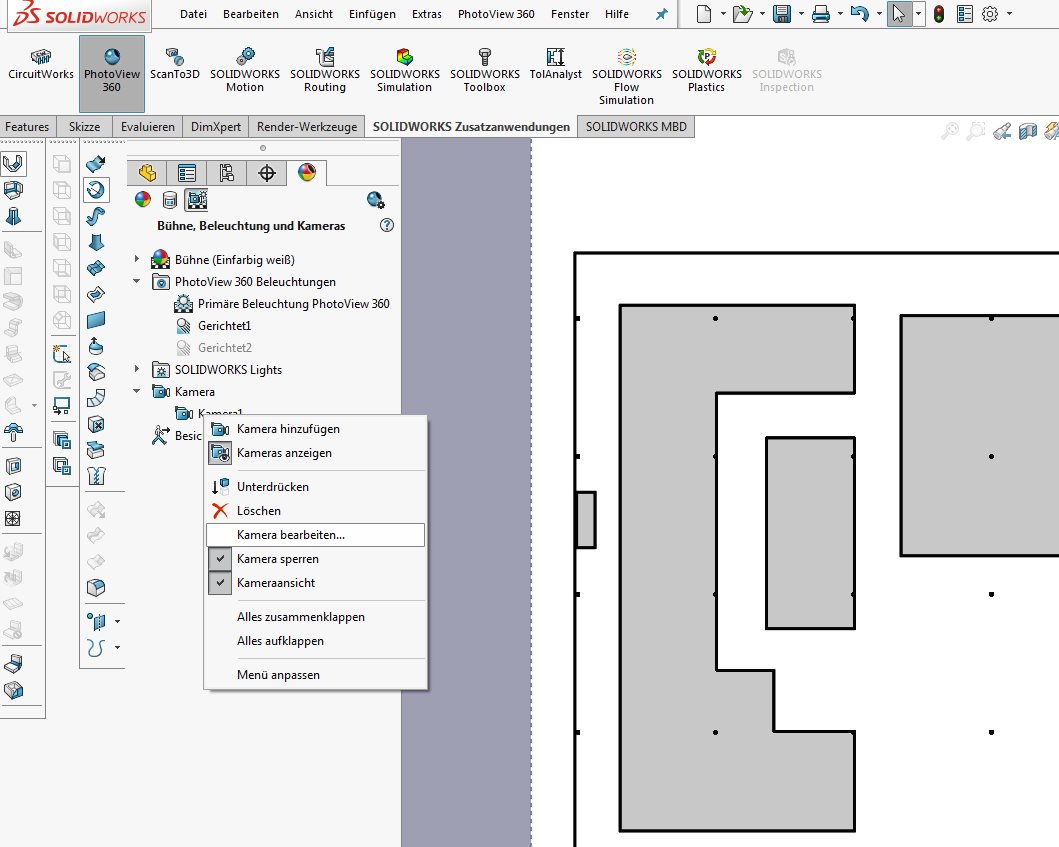Choose Kamera bearbeiten... from context menu
This screenshot has width=1059, height=847.
click(x=291, y=535)
